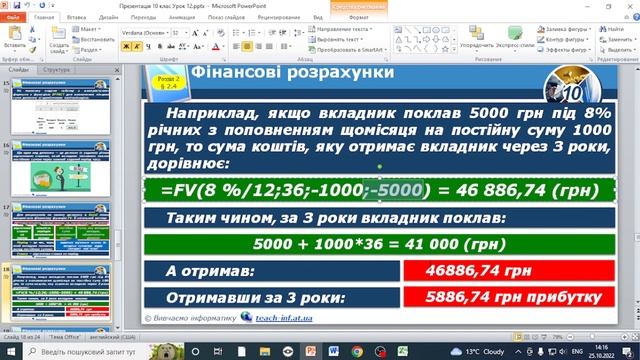
Task: Open the File (Файл) tab
Action: click(x=13, y=17)
